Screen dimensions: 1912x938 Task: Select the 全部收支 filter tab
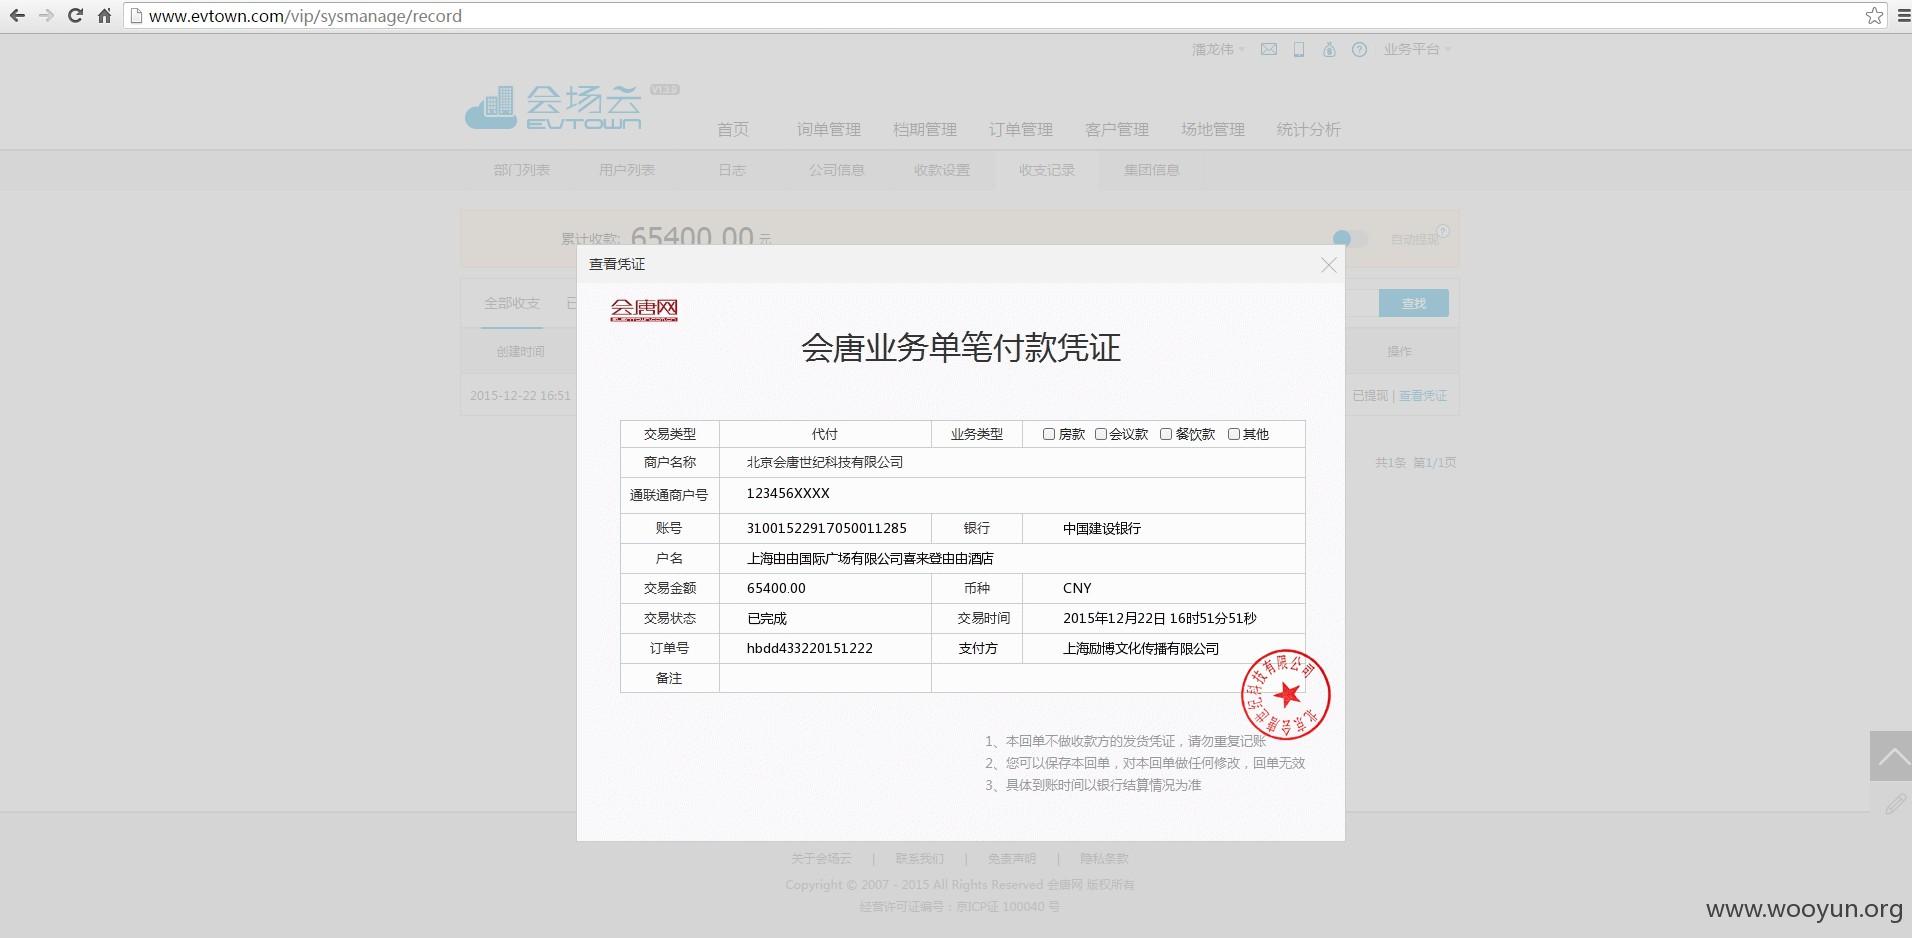512,303
